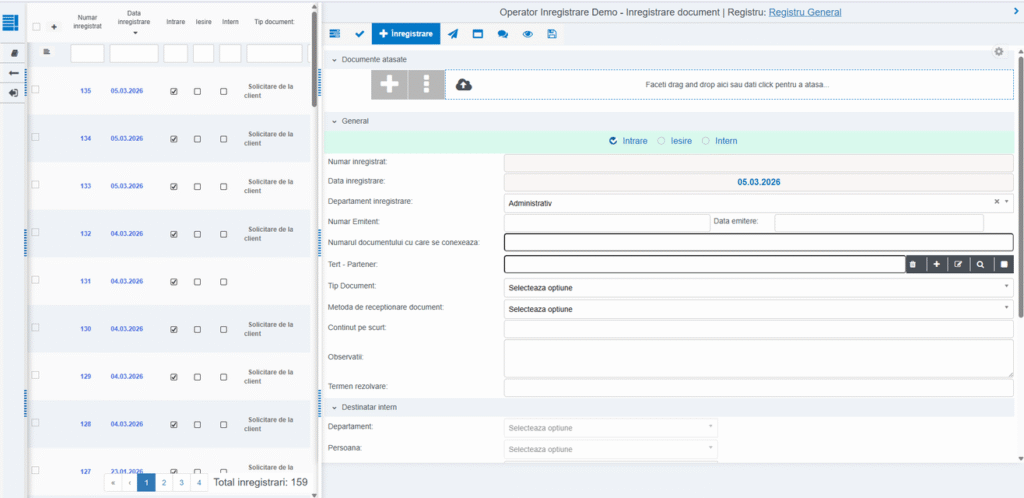1024x498 pixels.
Task: Select the Iesire radio button
Action: point(661,141)
